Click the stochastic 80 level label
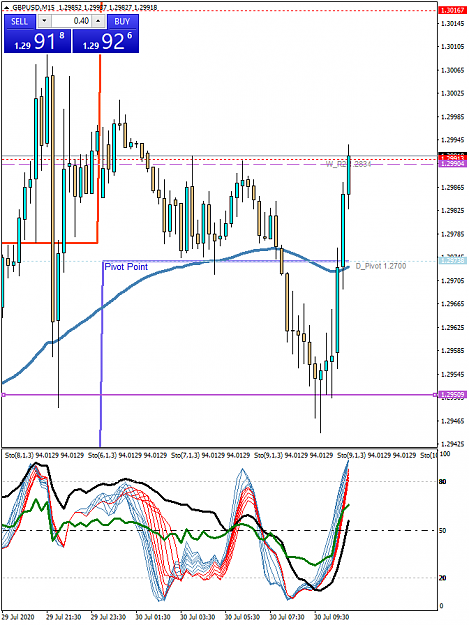Screen dimensions: 469x625 443,482
